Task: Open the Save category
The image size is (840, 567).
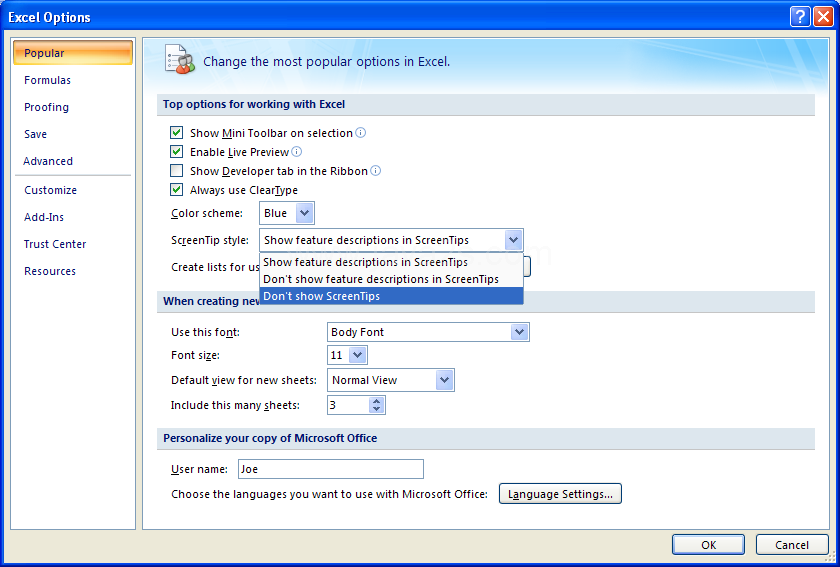Action: [35, 134]
